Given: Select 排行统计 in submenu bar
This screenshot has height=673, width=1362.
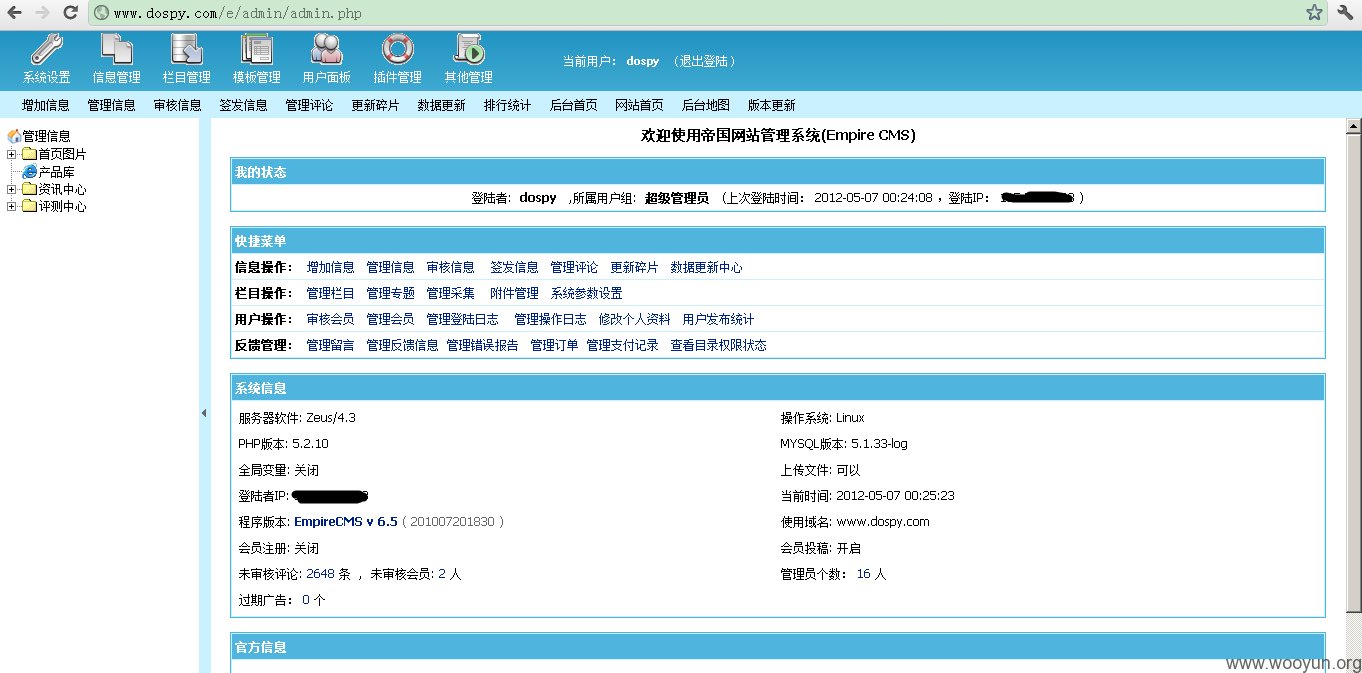Looking at the screenshot, I should [x=508, y=105].
